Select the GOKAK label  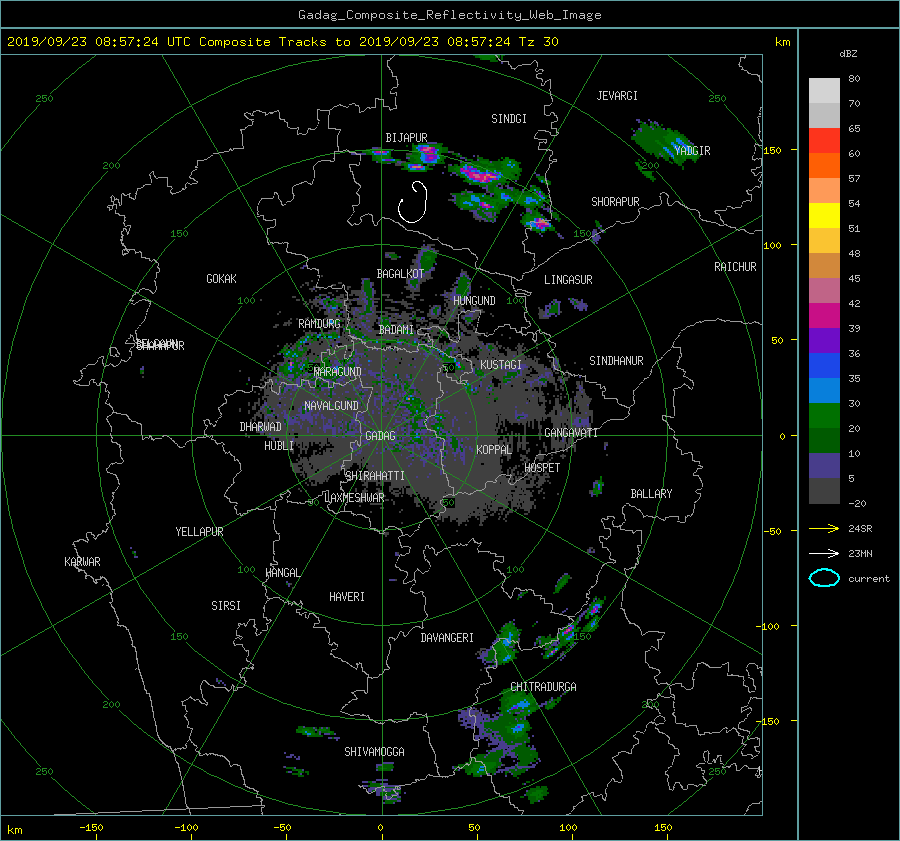(222, 279)
